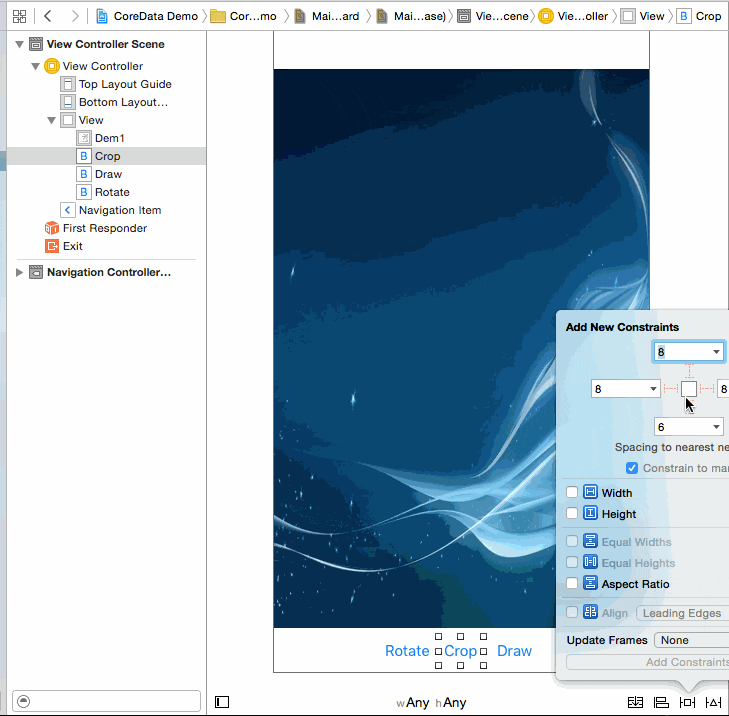The height and width of the screenshot is (716, 729).
Task: Open the Pin constraints icon
Action: [687, 702]
